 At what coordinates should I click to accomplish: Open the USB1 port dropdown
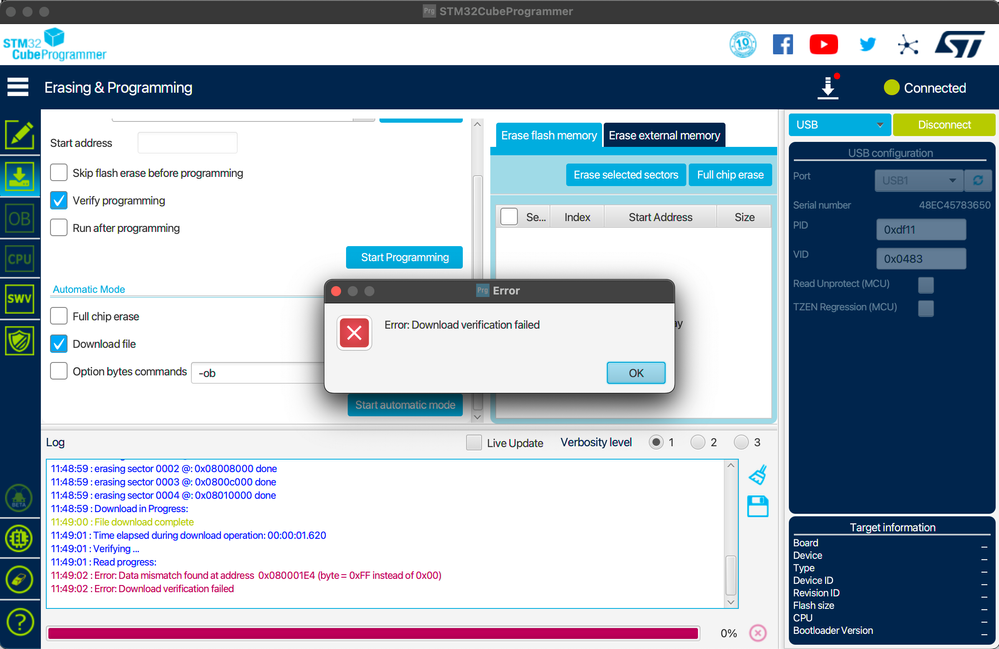[x=919, y=180]
